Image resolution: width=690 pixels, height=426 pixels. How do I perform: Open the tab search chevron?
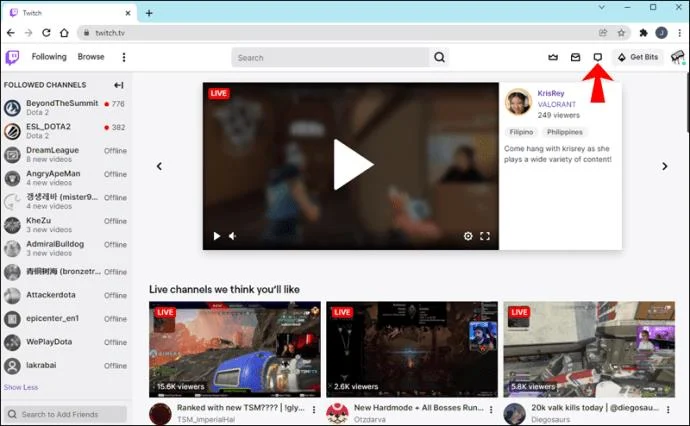pyautogui.click(x=602, y=7)
